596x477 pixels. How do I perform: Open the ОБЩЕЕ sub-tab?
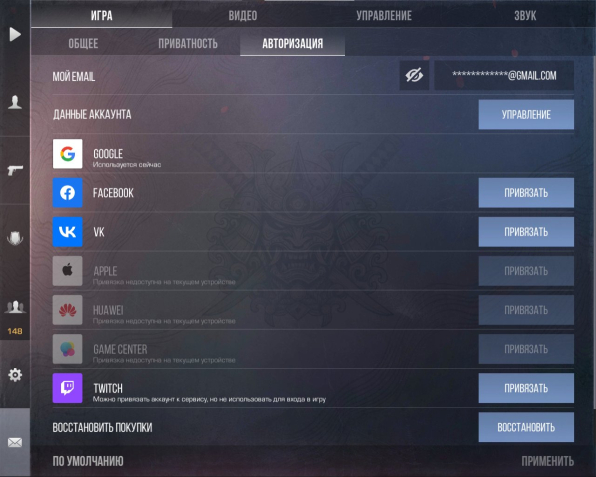click(x=83, y=43)
